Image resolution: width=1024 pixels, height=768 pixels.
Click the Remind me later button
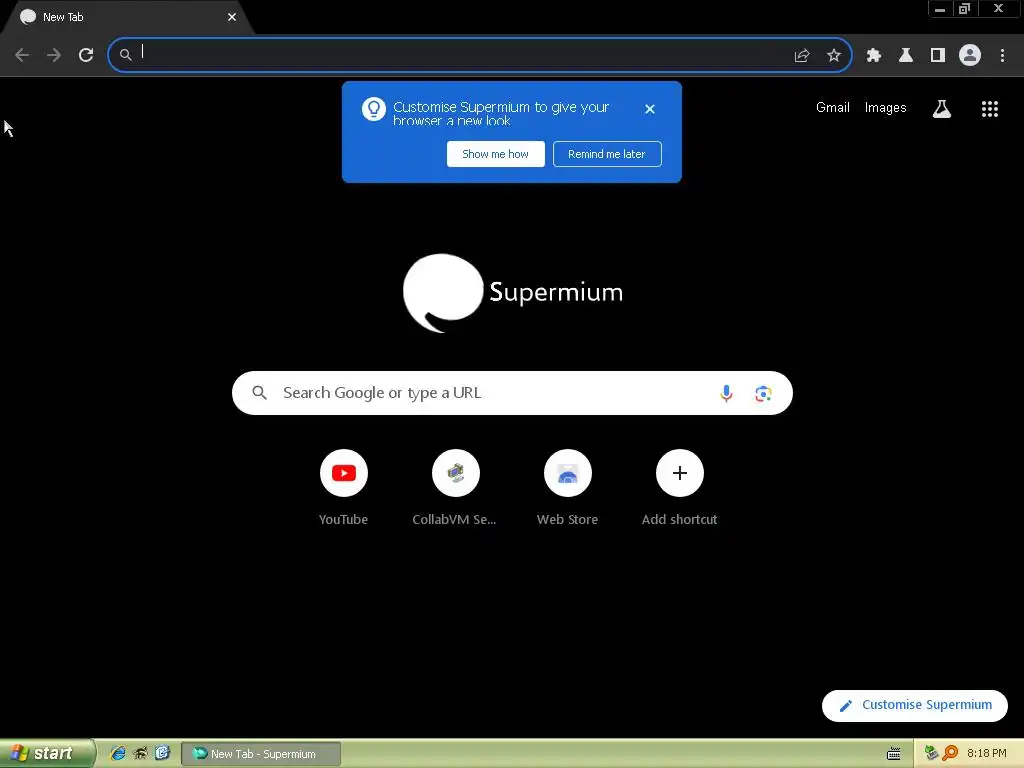(x=607, y=154)
